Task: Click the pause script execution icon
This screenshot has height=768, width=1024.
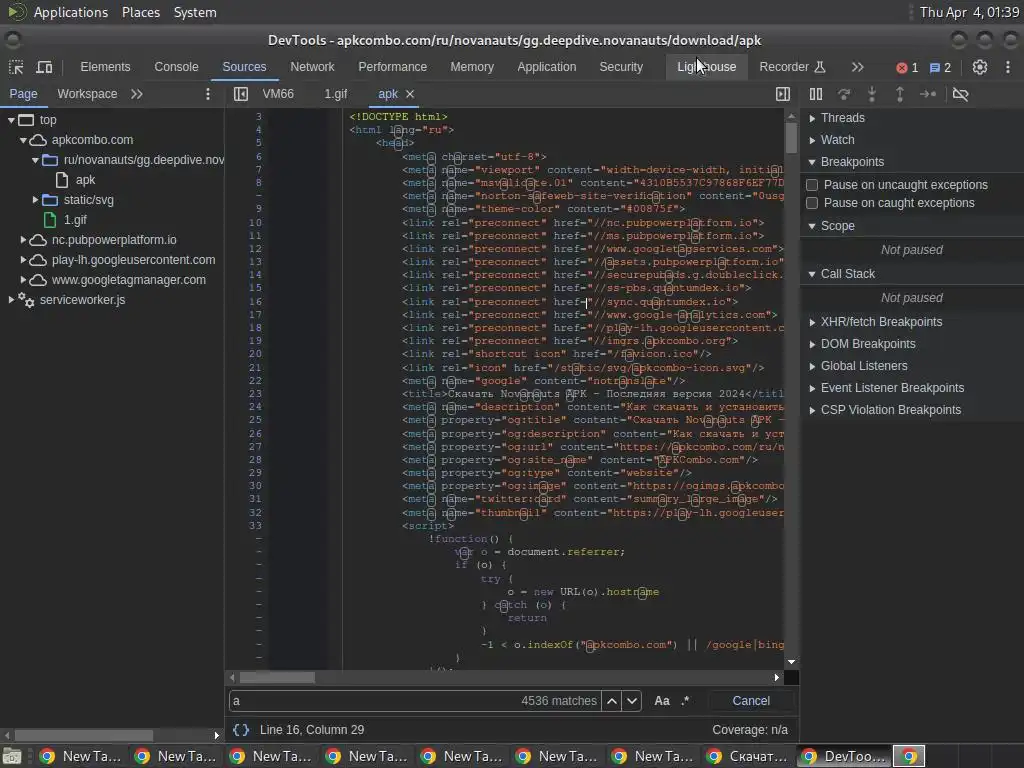Action: coord(816,94)
